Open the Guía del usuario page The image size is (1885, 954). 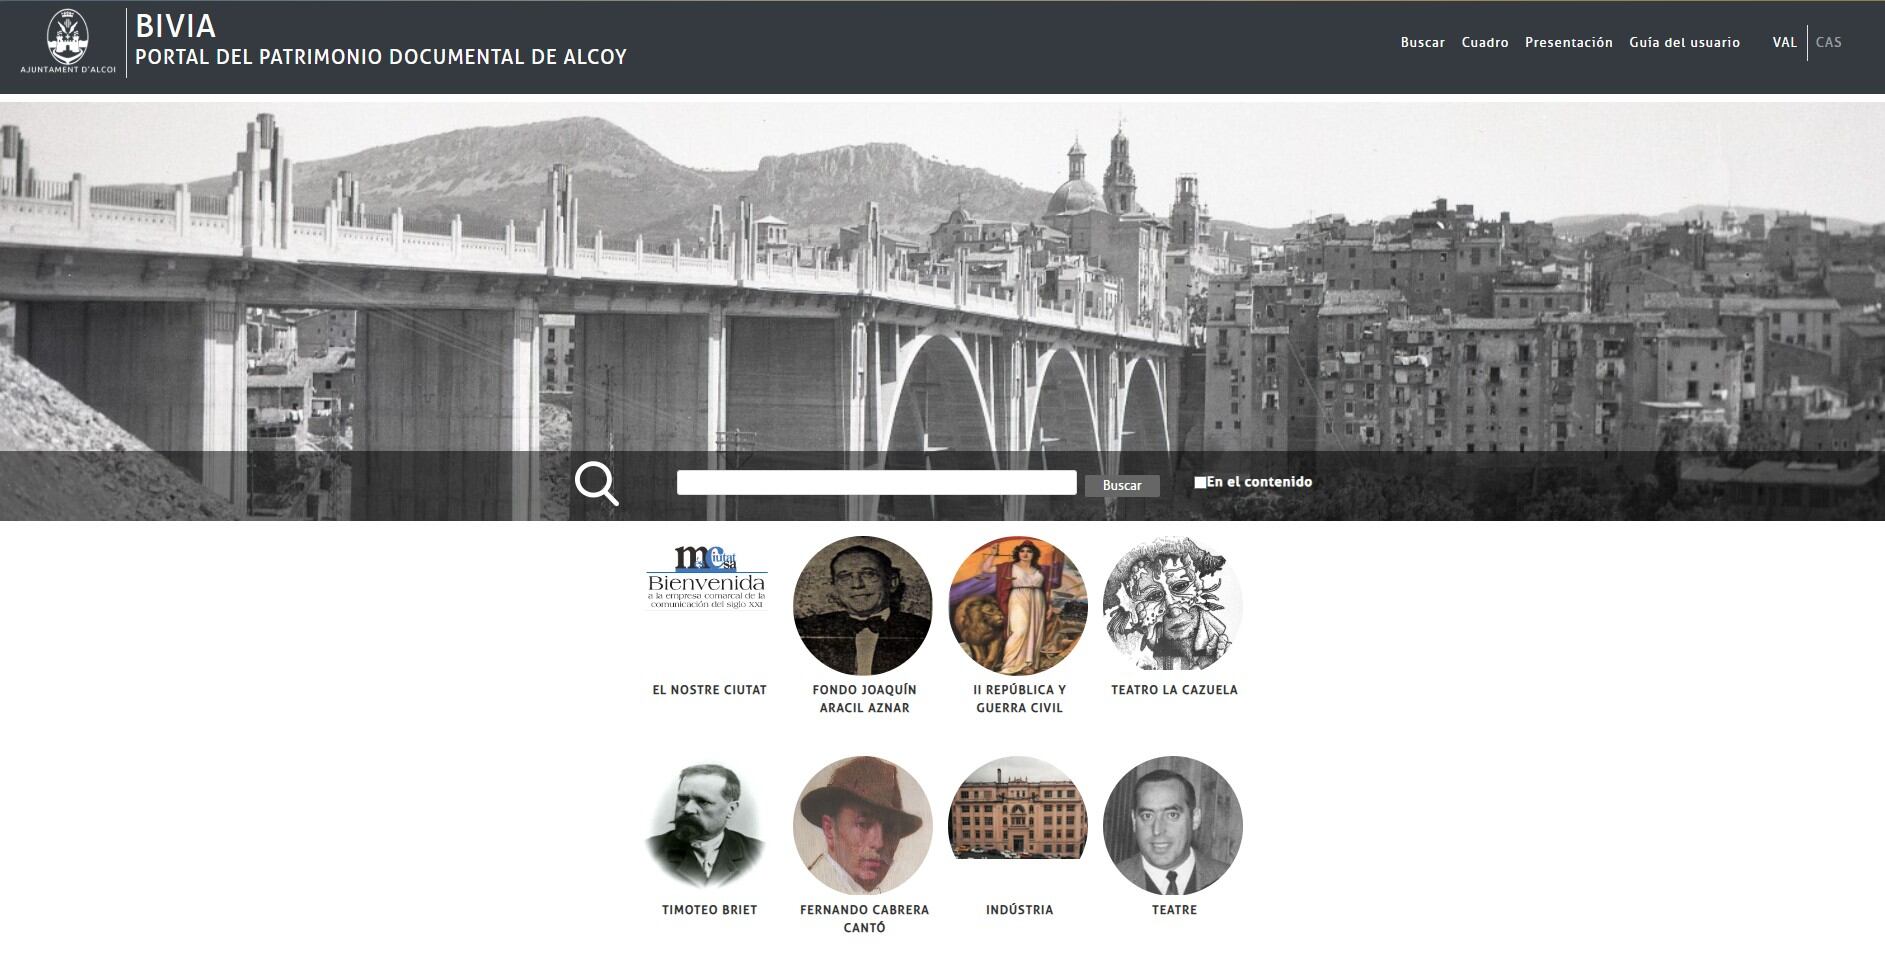coord(1684,42)
